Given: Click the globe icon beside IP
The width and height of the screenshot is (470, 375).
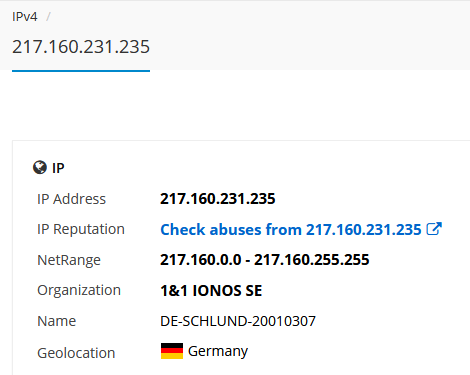Looking at the screenshot, I should coord(40,168).
